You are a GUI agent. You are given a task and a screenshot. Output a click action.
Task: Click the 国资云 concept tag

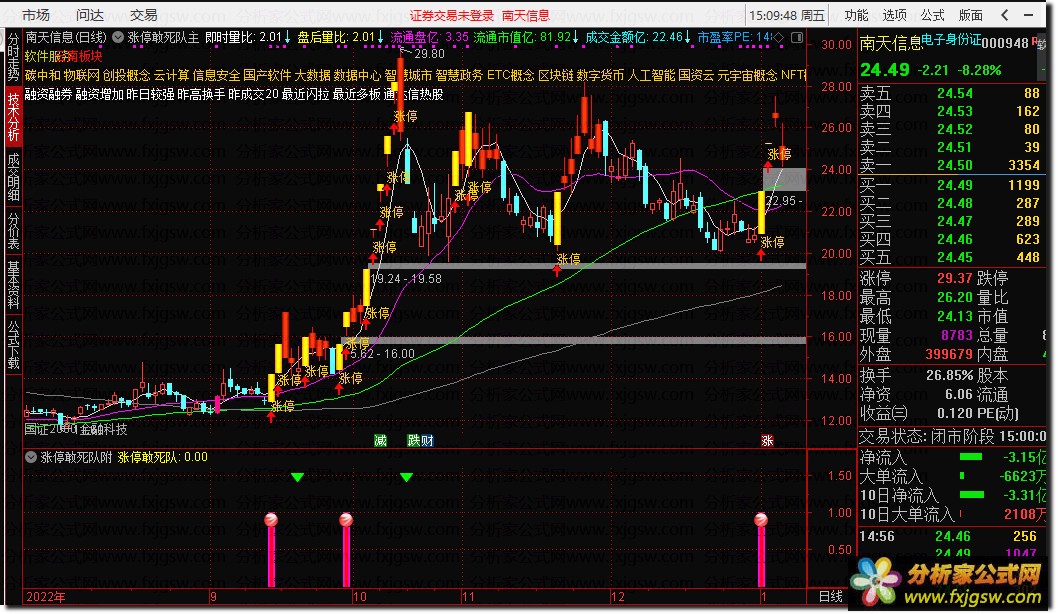[x=696, y=76]
